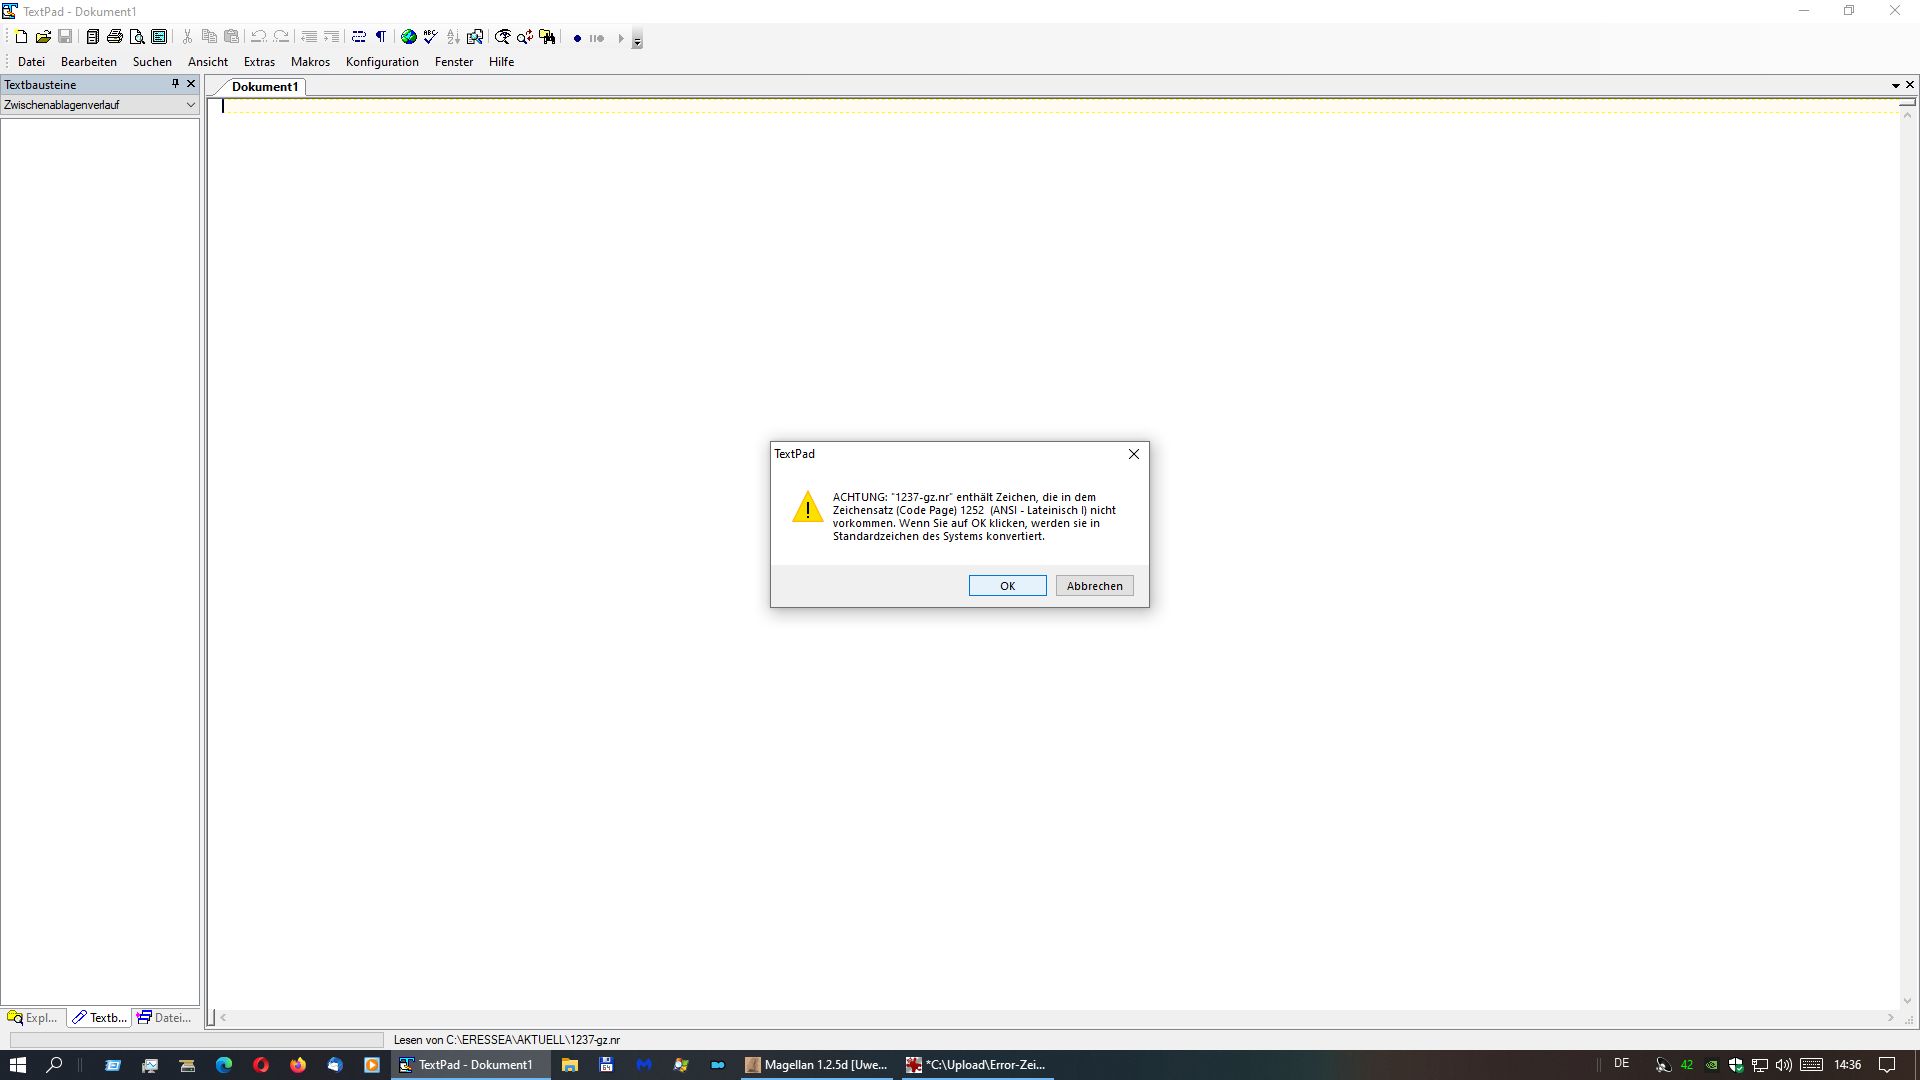Click the find in files binoculars icon
The width and height of the screenshot is (1920, 1080).
click(x=547, y=37)
